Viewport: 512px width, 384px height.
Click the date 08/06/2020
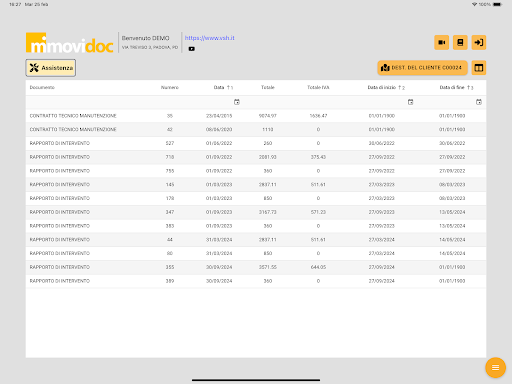219,129
